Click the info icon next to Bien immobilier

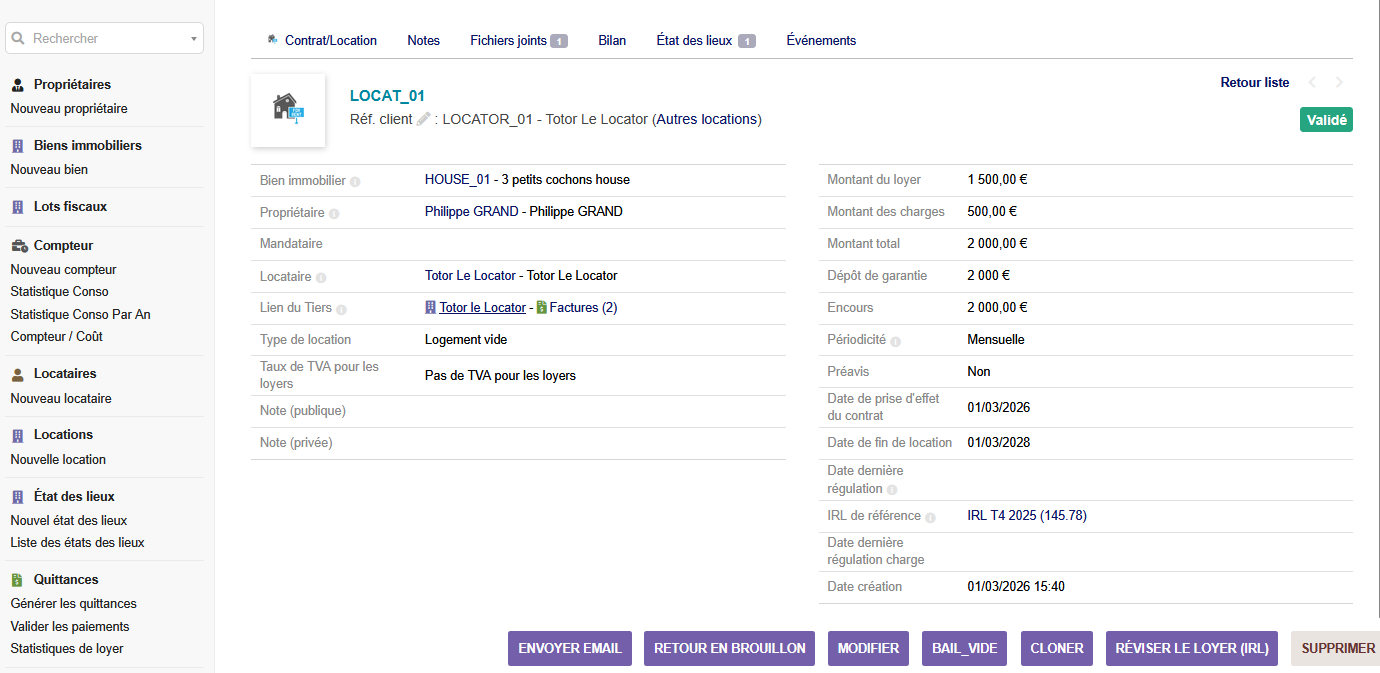355,182
